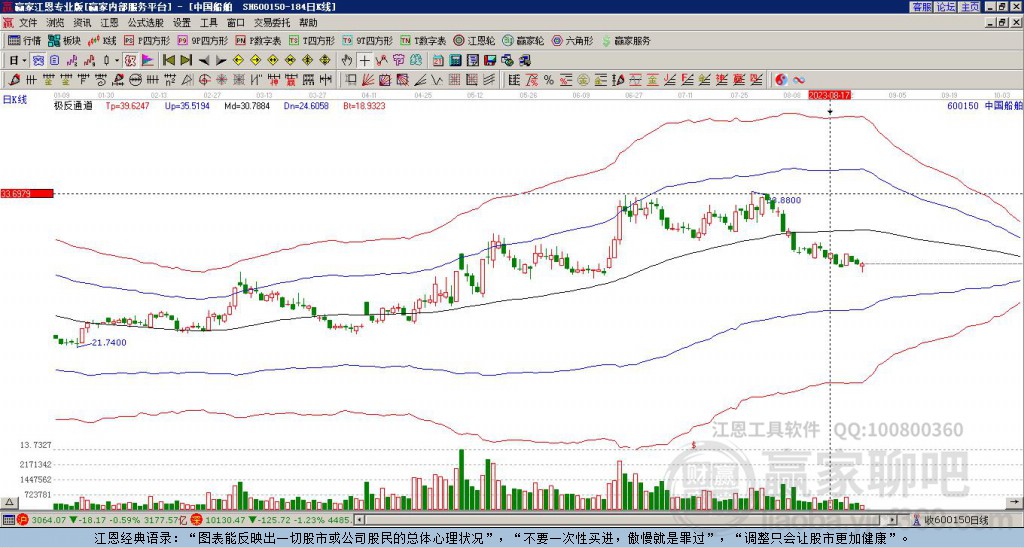Select the hand pan tool
This screenshot has height=548, width=1024.
pyautogui.click(x=347, y=61)
